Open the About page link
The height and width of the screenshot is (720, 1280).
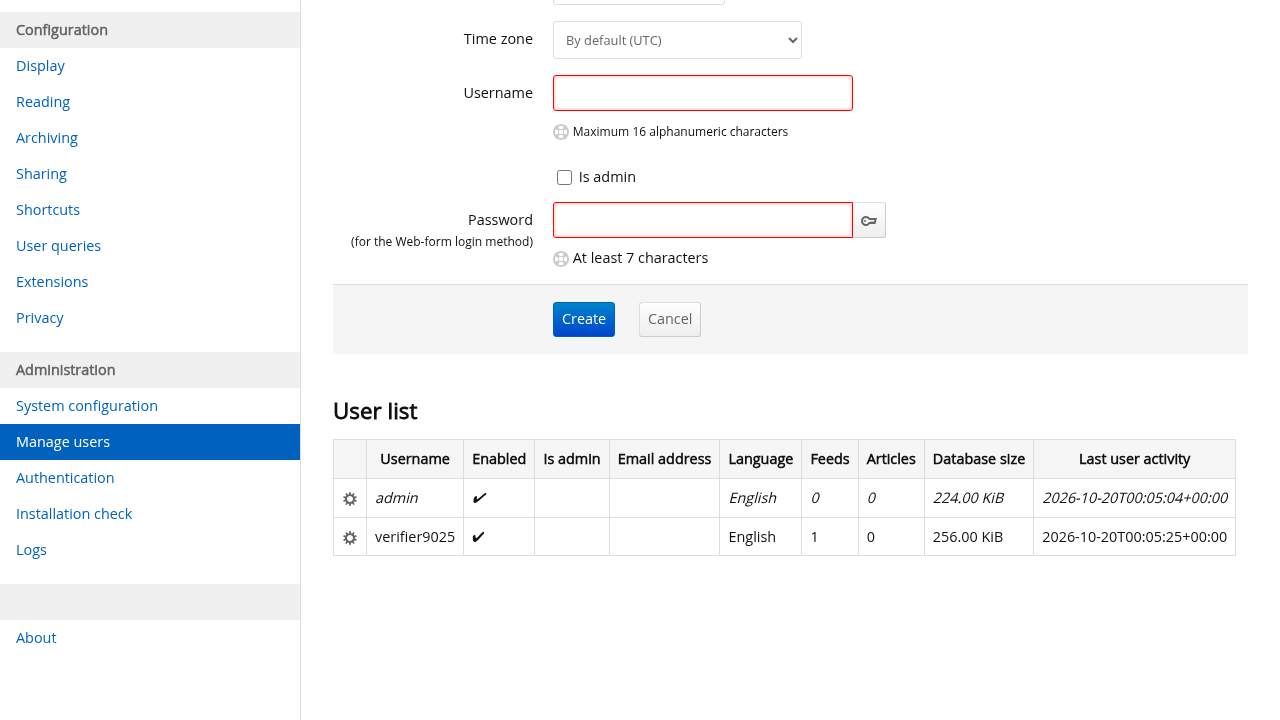click(36, 638)
